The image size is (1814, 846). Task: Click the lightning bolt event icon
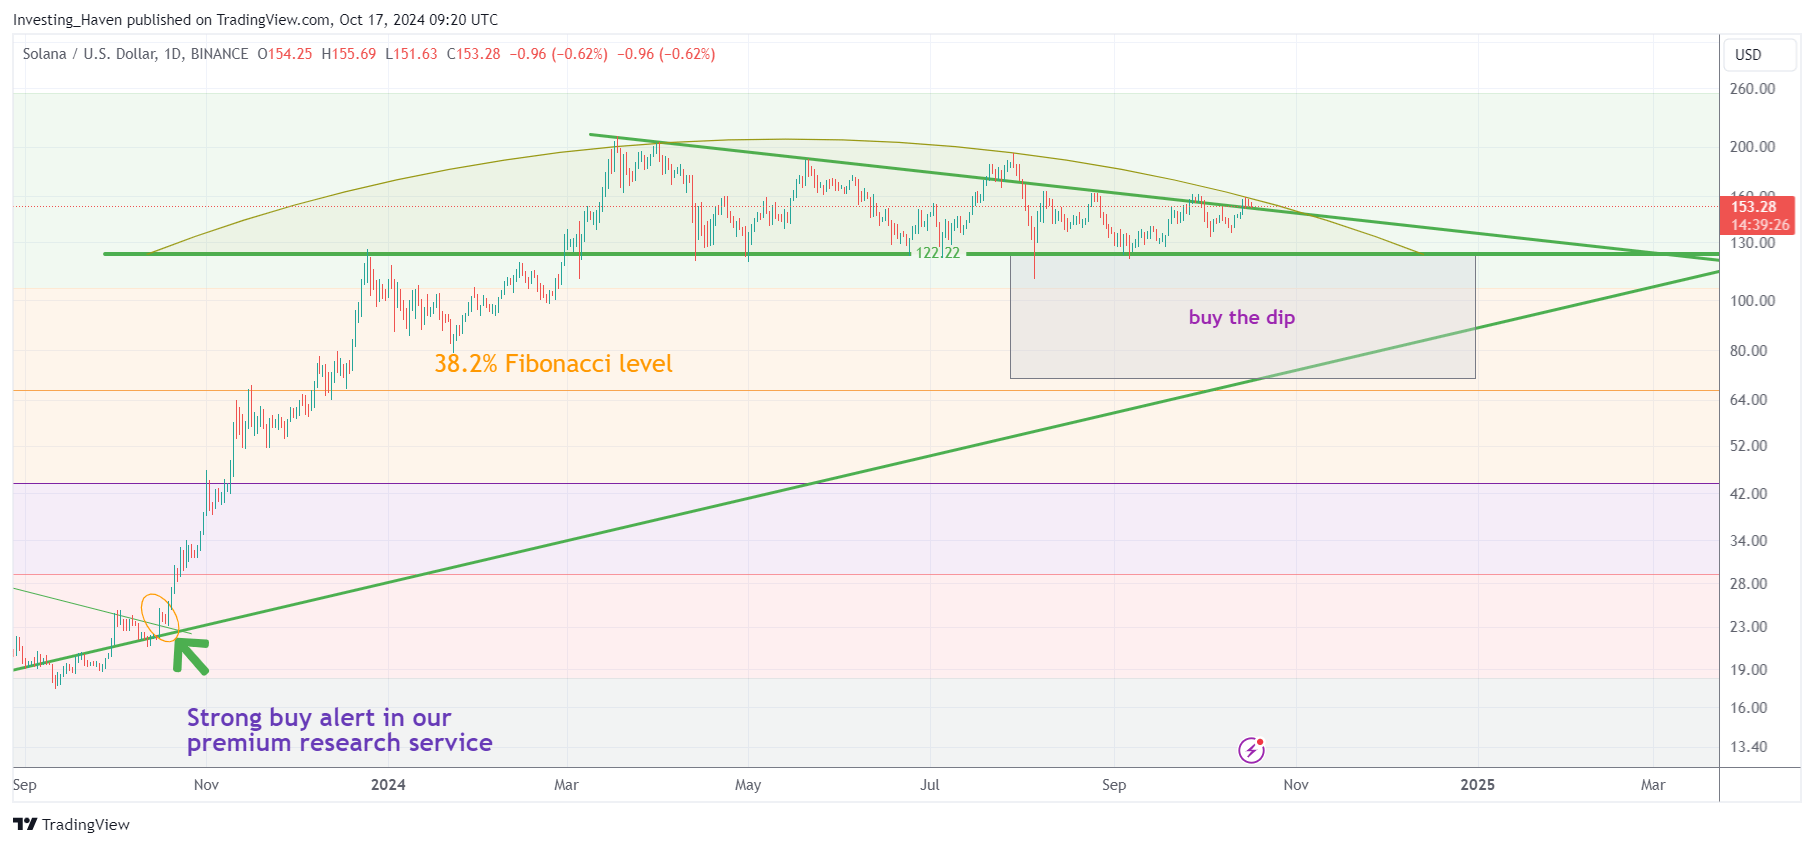click(x=1251, y=750)
